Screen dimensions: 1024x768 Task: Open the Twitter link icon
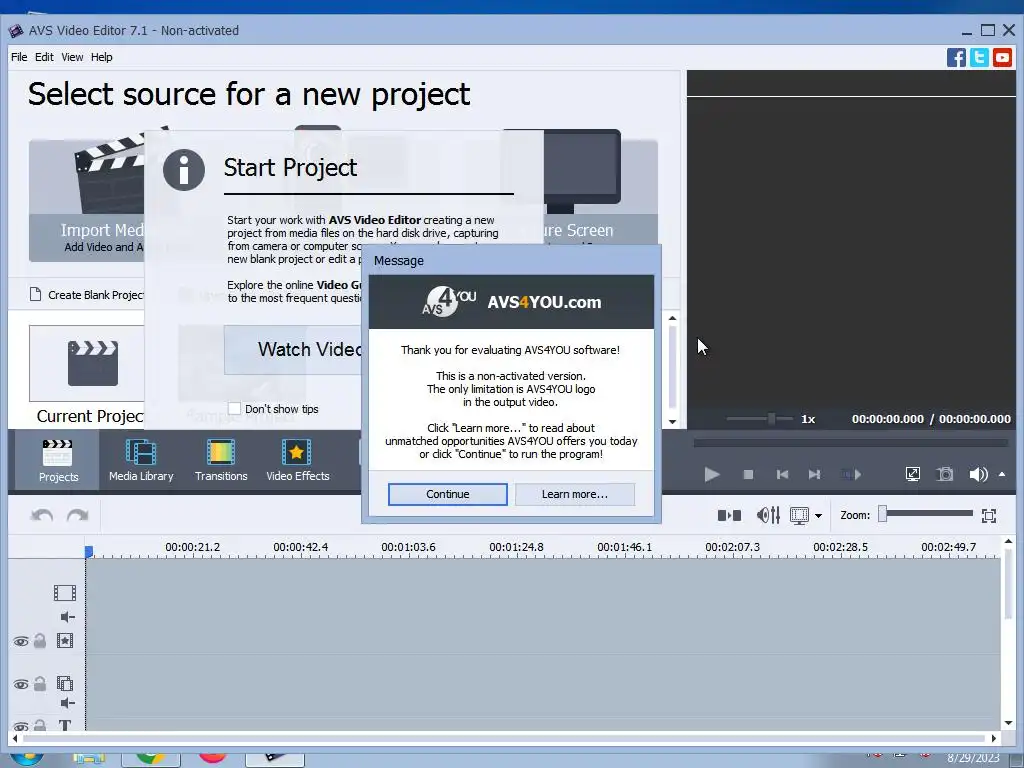[x=979, y=57]
